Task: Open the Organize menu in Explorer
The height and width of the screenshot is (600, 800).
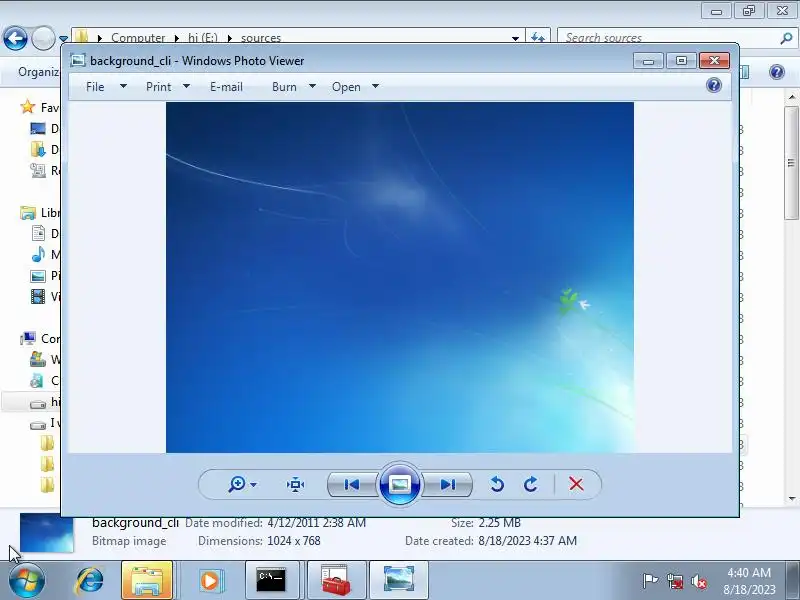Action: tap(39, 72)
